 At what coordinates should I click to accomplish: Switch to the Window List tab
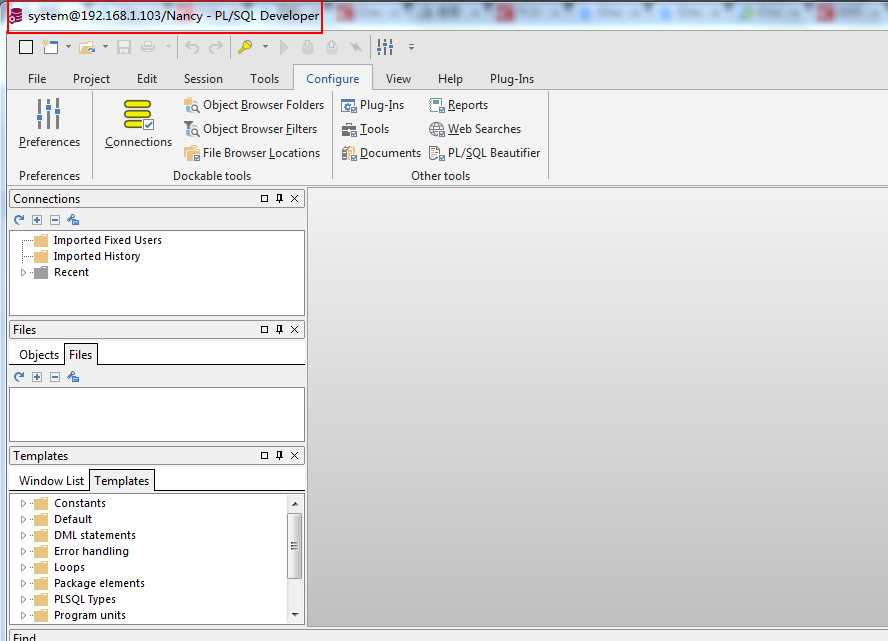(x=51, y=481)
